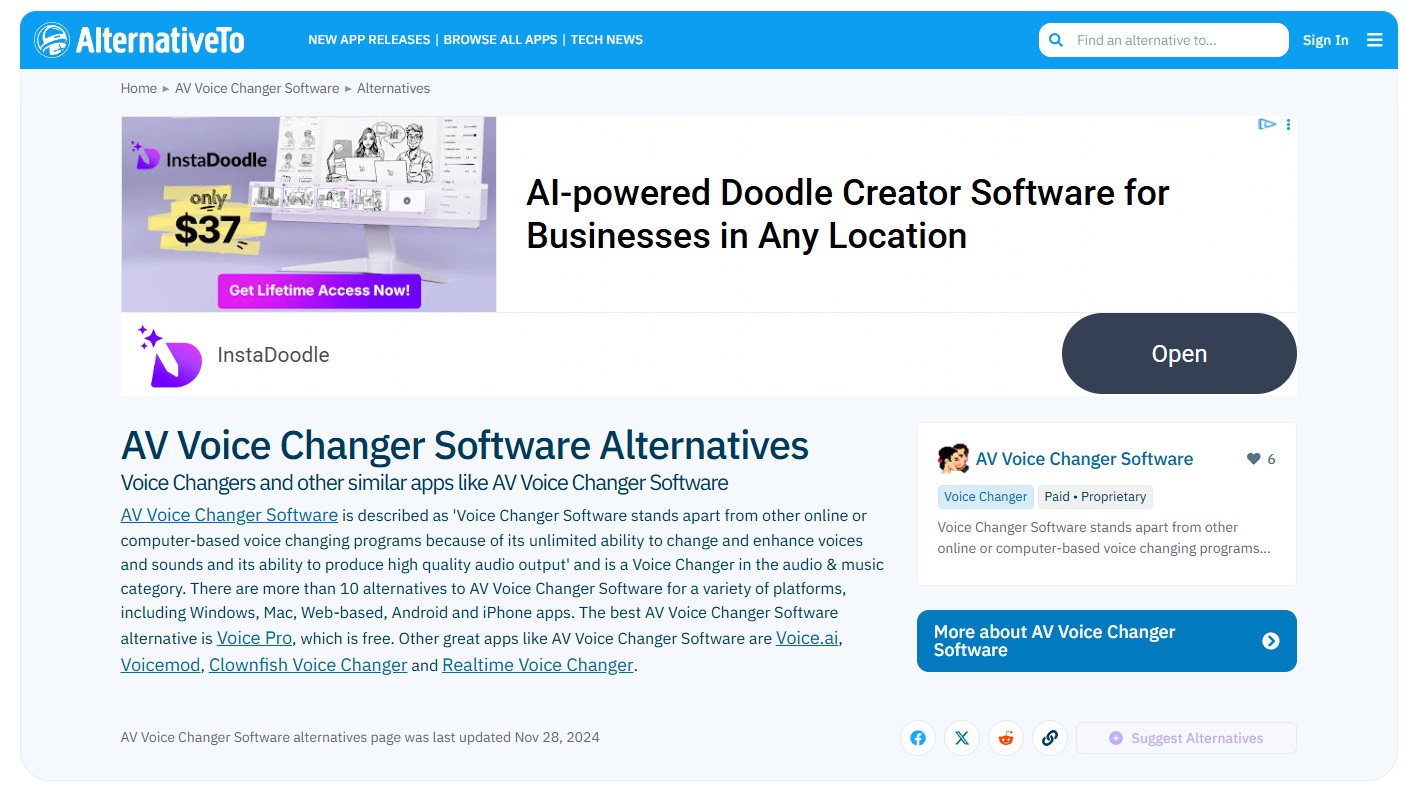Share page on Reddit

[1006, 738]
